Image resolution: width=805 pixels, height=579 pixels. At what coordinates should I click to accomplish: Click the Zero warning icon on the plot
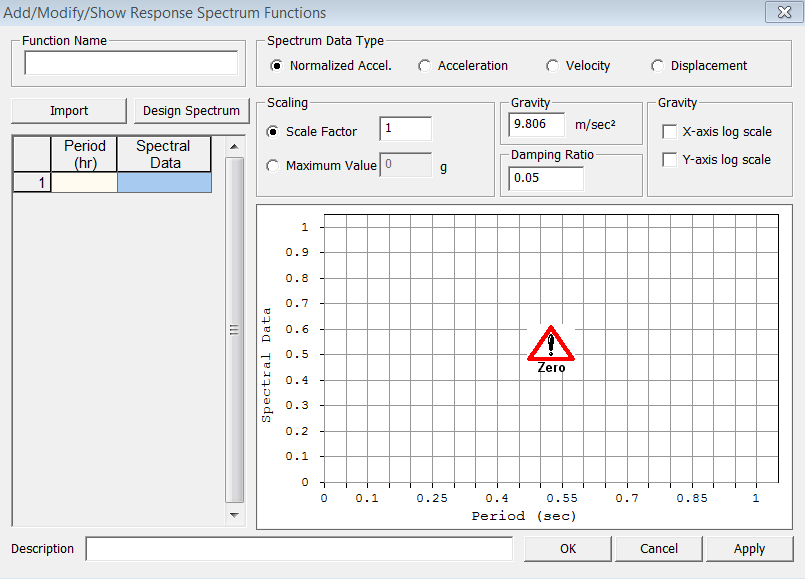pos(551,345)
